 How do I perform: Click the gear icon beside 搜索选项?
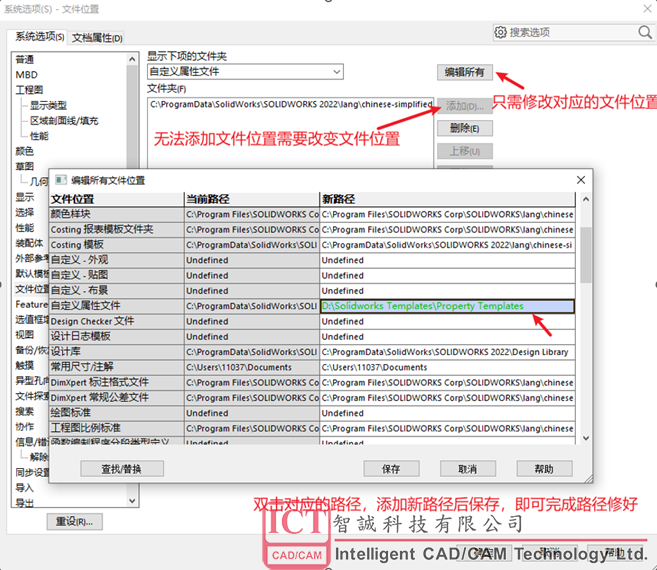point(501,32)
